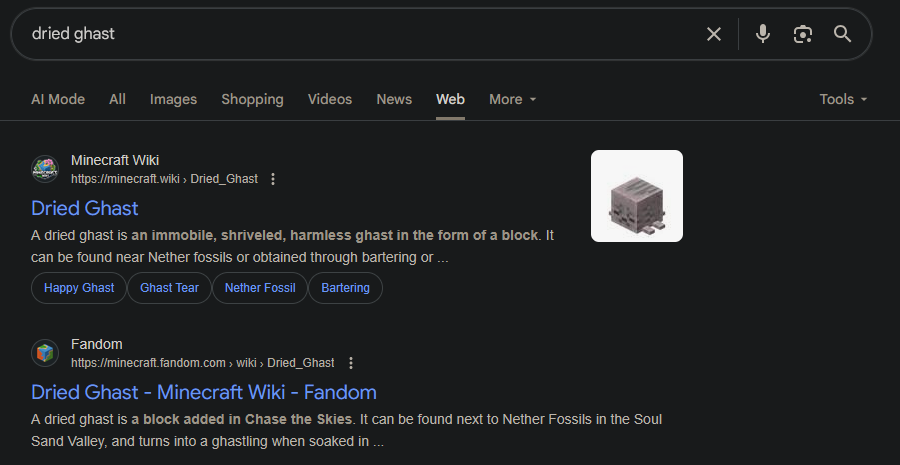Start voice search with microphone icon
Image resolution: width=900 pixels, height=465 pixels.
click(x=763, y=34)
